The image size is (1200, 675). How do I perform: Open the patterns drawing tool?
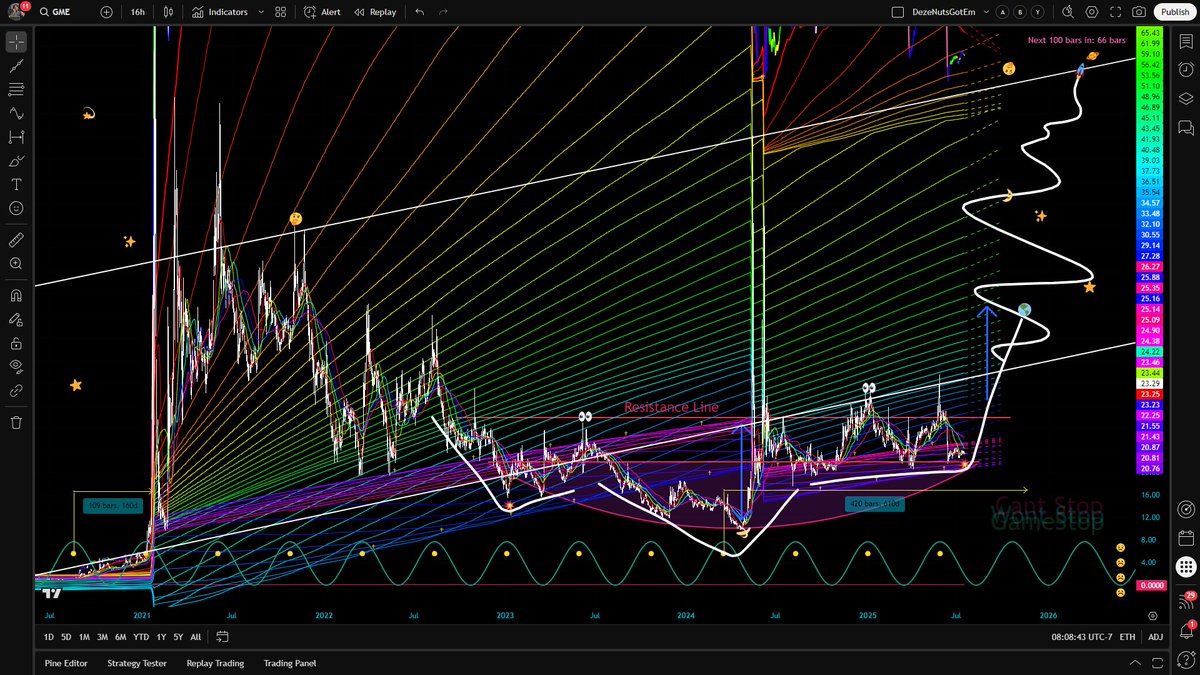pyautogui.click(x=16, y=114)
